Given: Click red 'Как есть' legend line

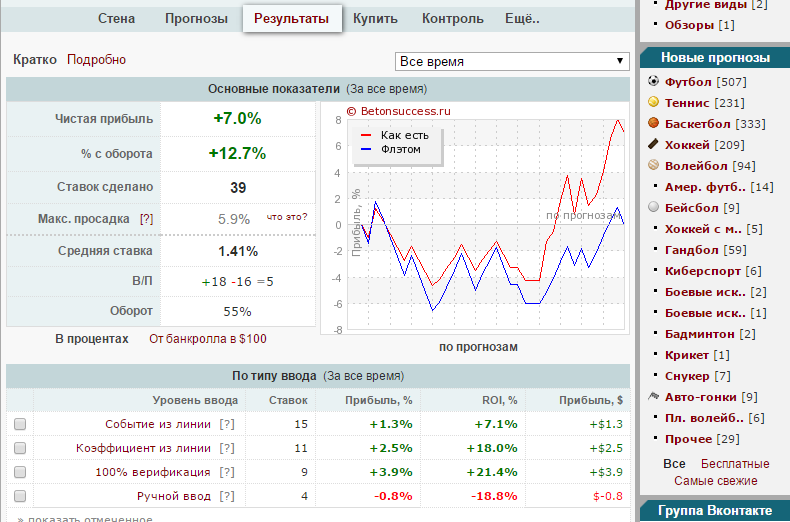Looking at the screenshot, I should (366, 136).
